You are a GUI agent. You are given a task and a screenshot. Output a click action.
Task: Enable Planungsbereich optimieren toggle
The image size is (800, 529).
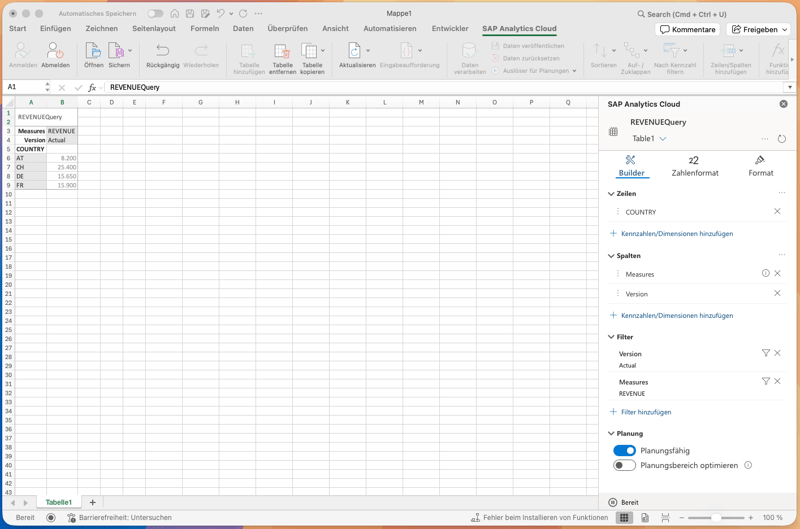(624, 465)
